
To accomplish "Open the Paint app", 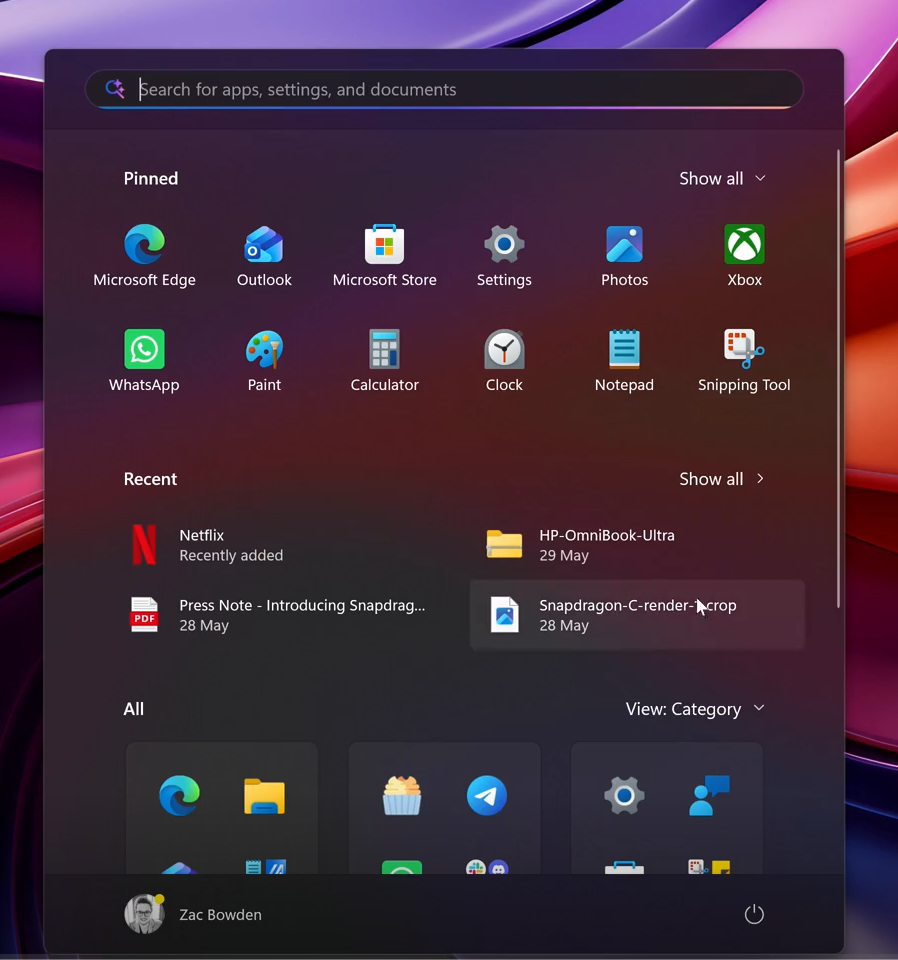I will pyautogui.click(x=264, y=361).
